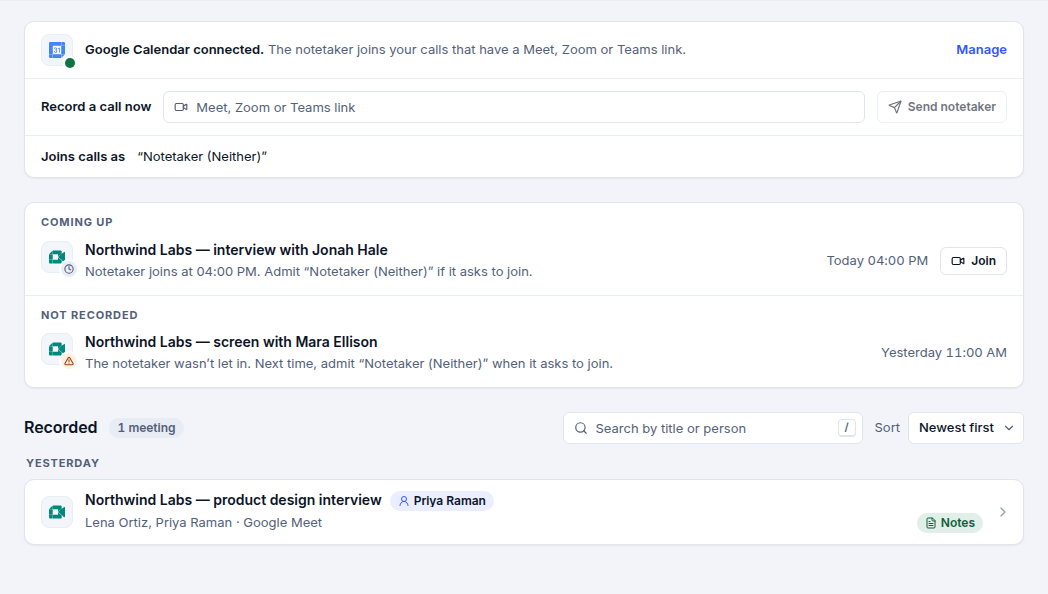Join the Jonah Hale interview call
The width and height of the screenshot is (1048, 594).
[973, 261]
